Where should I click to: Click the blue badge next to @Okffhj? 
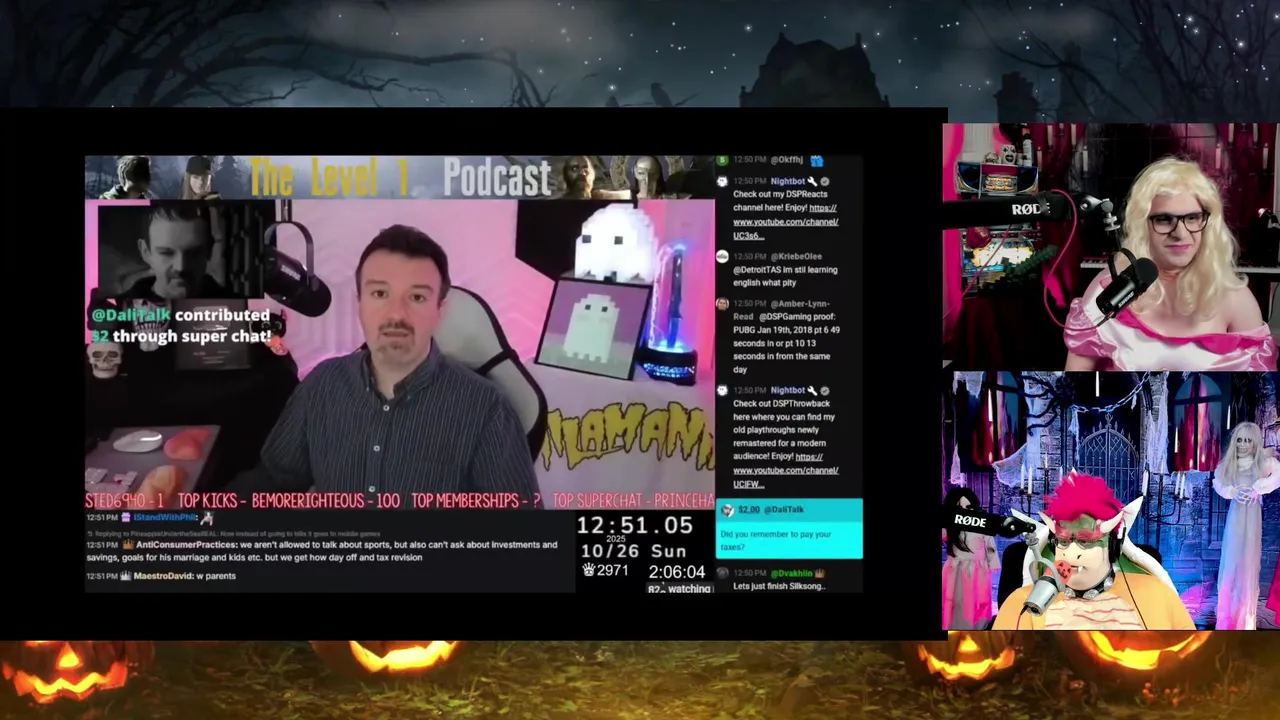click(817, 160)
